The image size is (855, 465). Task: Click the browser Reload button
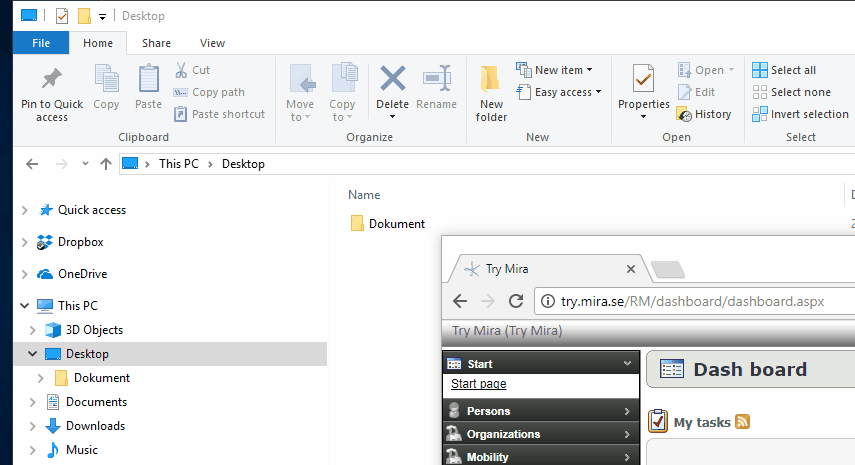pos(516,301)
